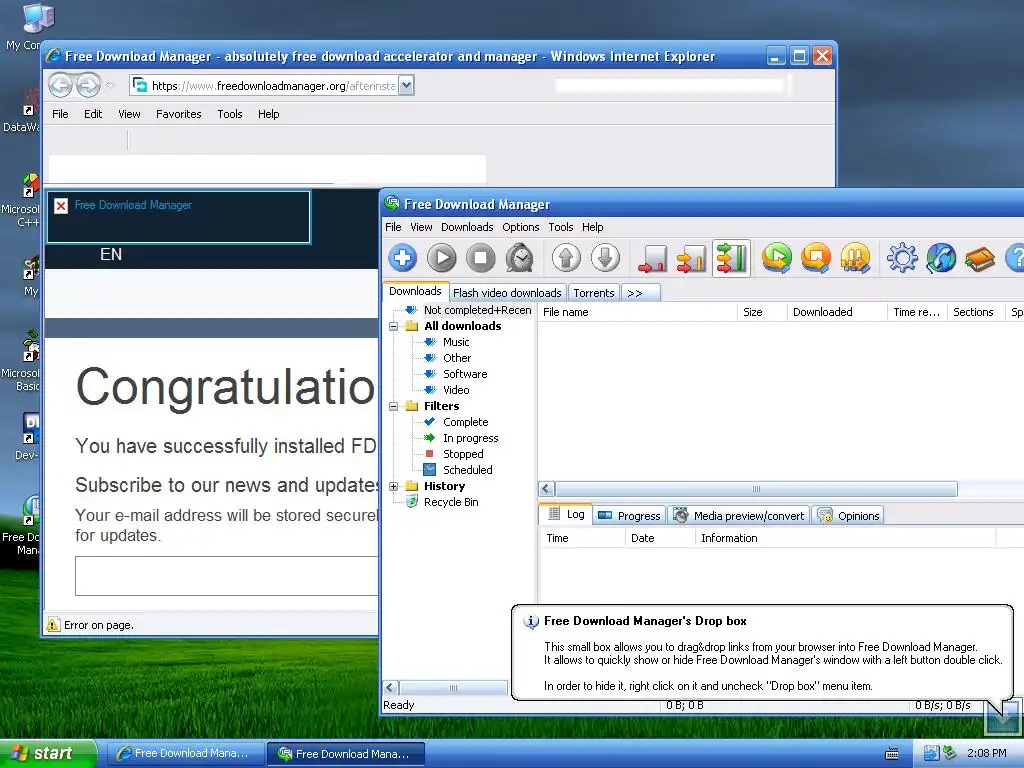Open the Favorites menu in Internet Explorer

click(x=178, y=114)
